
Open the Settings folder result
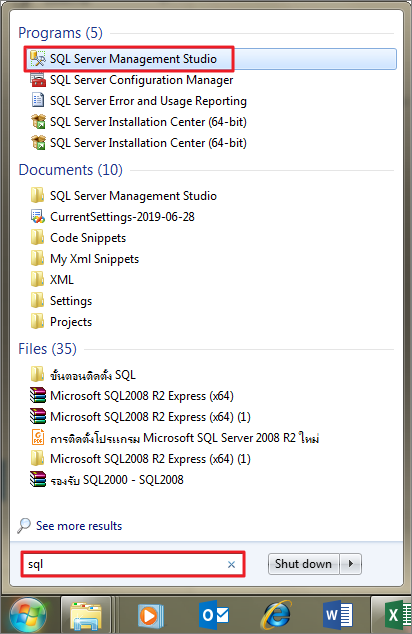[71, 301]
